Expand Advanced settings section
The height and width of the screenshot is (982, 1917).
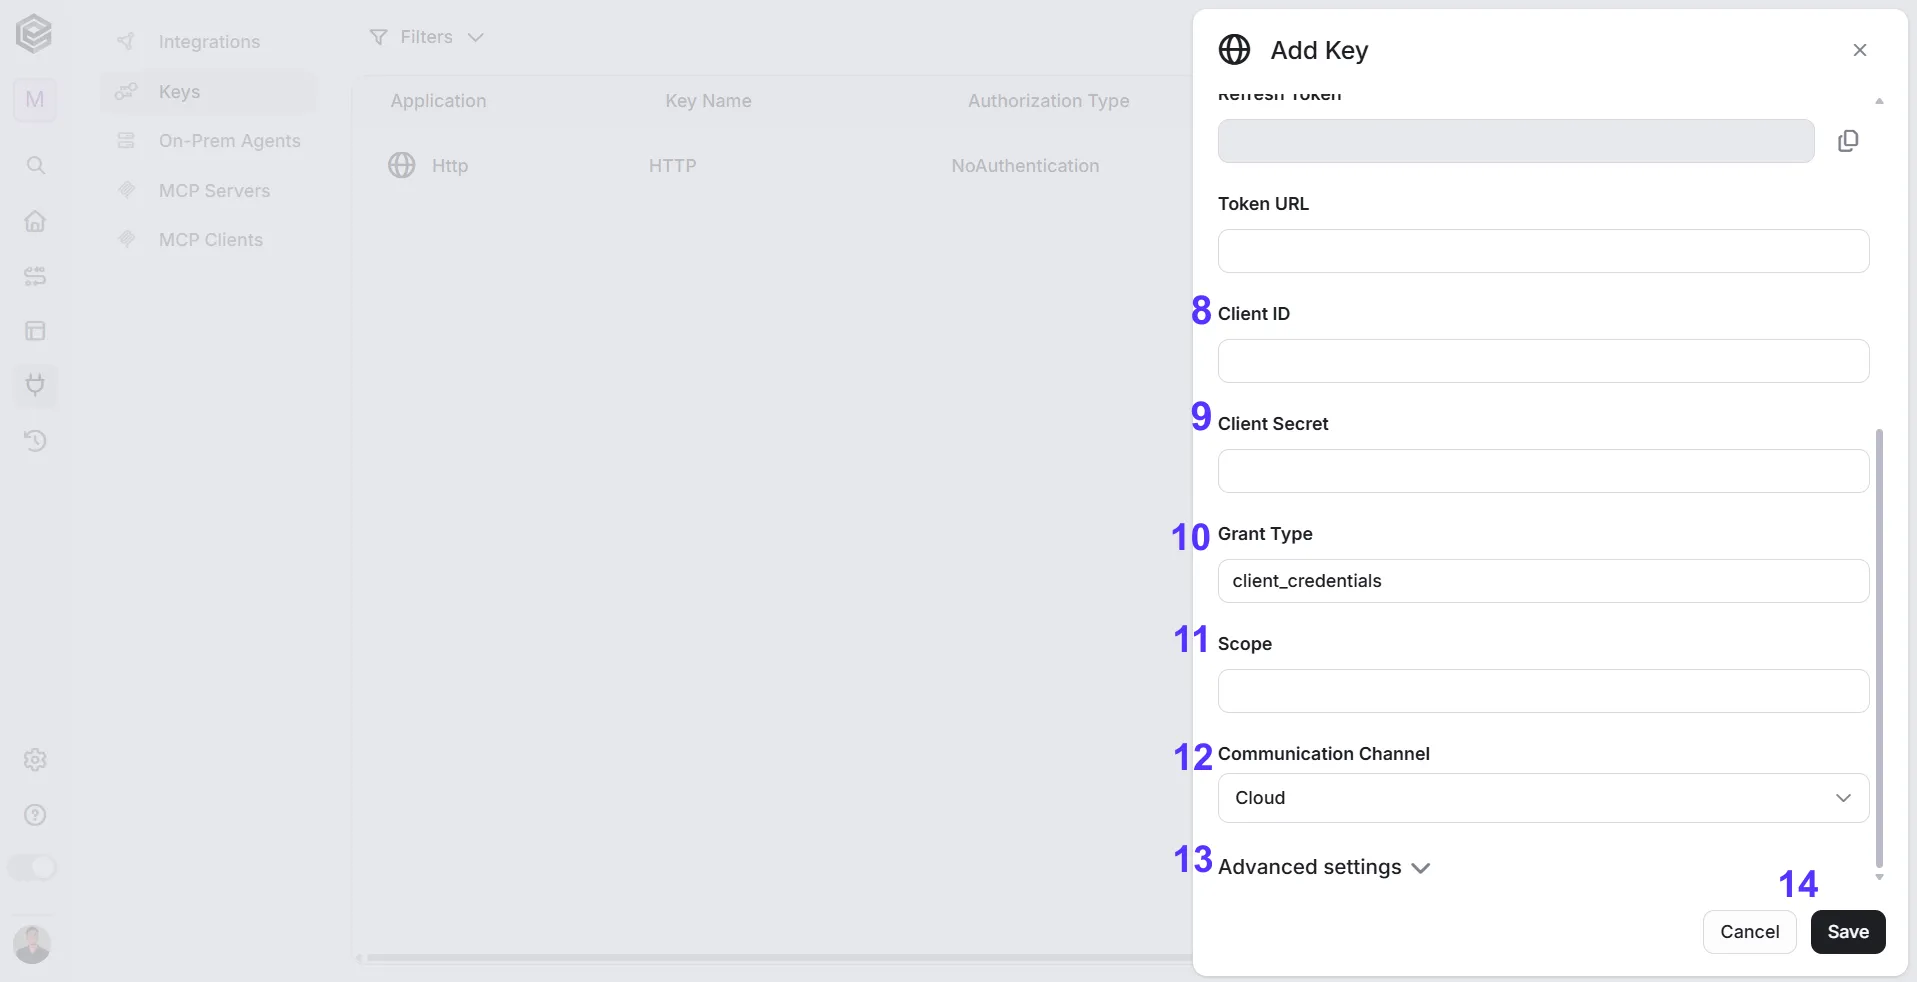click(x=1324, y=867)
